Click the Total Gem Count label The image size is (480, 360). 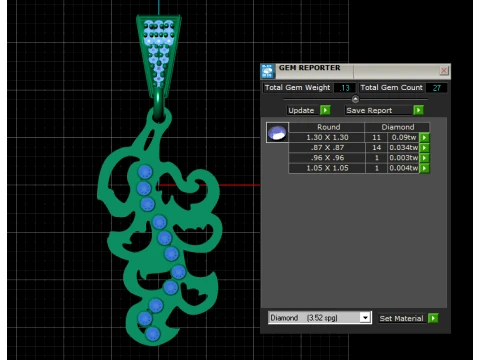click(x=392, y=88)
